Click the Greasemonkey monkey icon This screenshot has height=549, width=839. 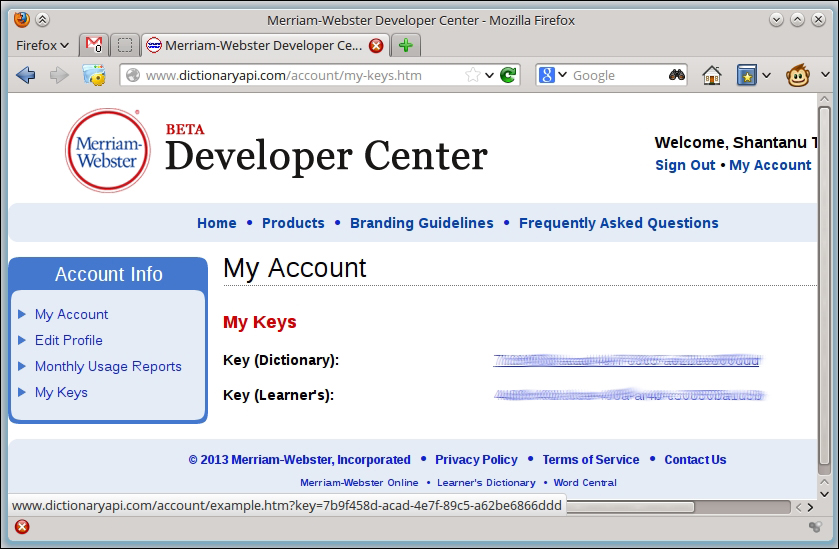click(x=798, y=75)
